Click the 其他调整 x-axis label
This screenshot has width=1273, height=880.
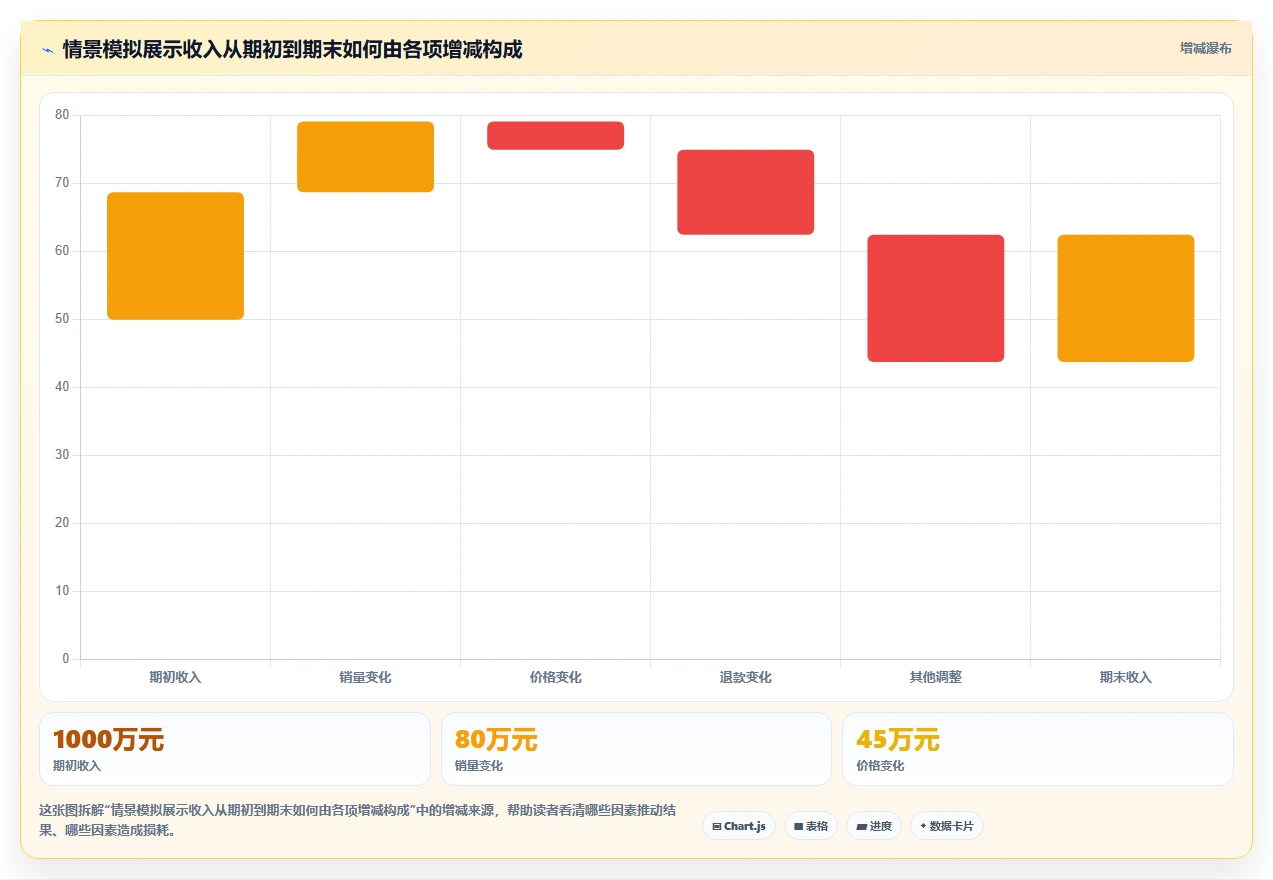point(935,677)
